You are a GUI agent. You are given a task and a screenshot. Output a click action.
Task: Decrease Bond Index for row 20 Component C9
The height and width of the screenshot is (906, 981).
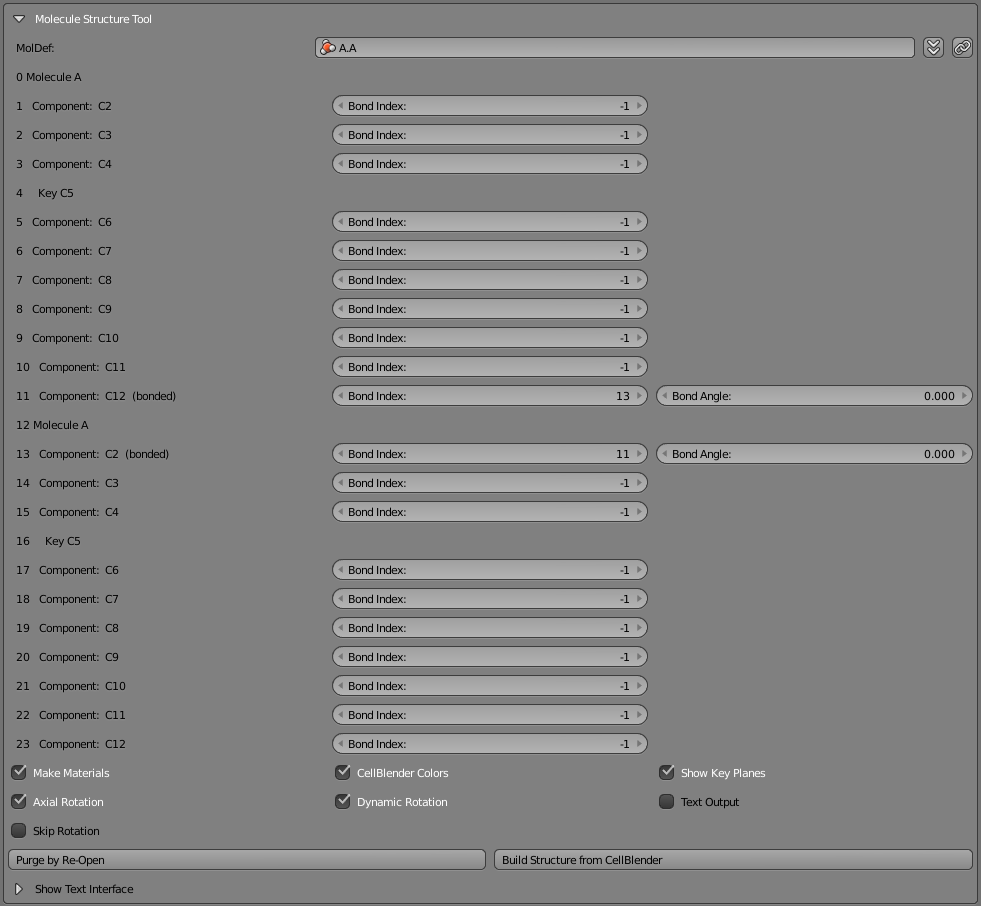click(x=340, y=656)
